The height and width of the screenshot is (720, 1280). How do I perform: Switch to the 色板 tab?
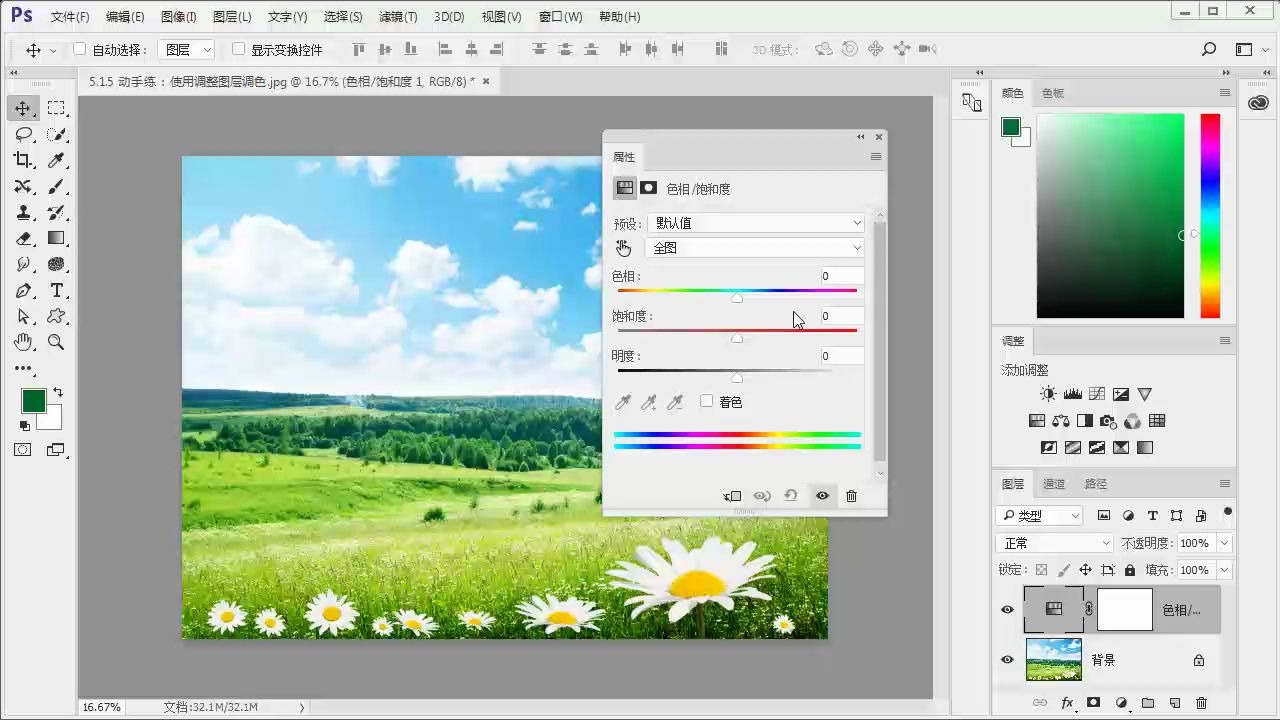pyautogui.click(x=1051, y=92)
